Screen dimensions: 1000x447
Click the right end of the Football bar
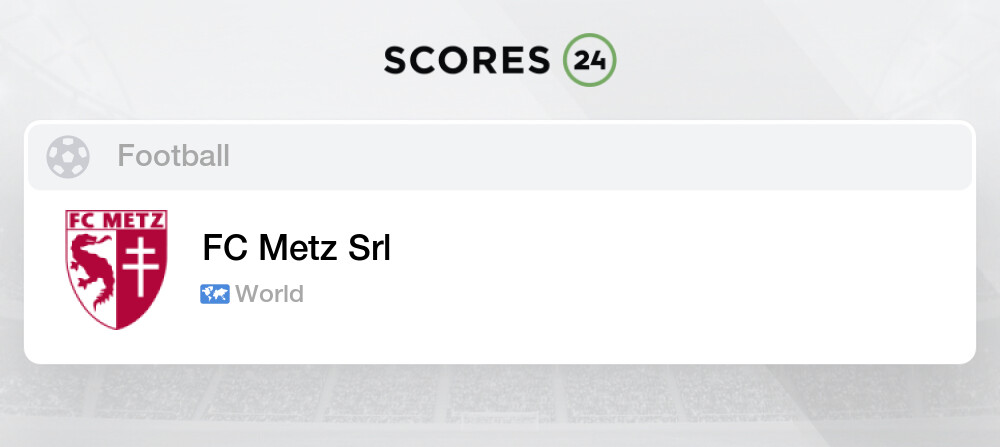coord(940,156)
